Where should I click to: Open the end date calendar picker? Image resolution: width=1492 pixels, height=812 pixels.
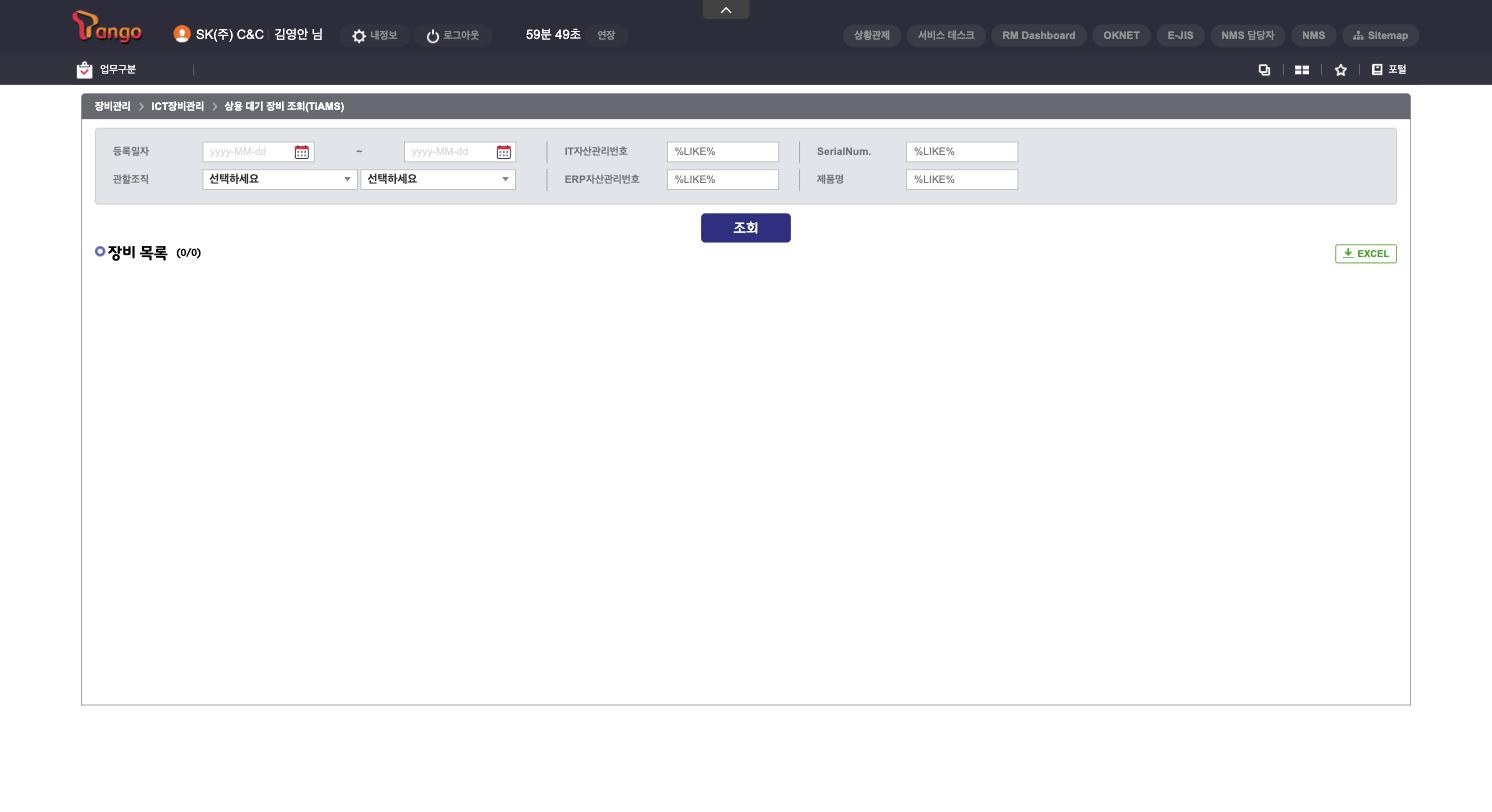504,152
